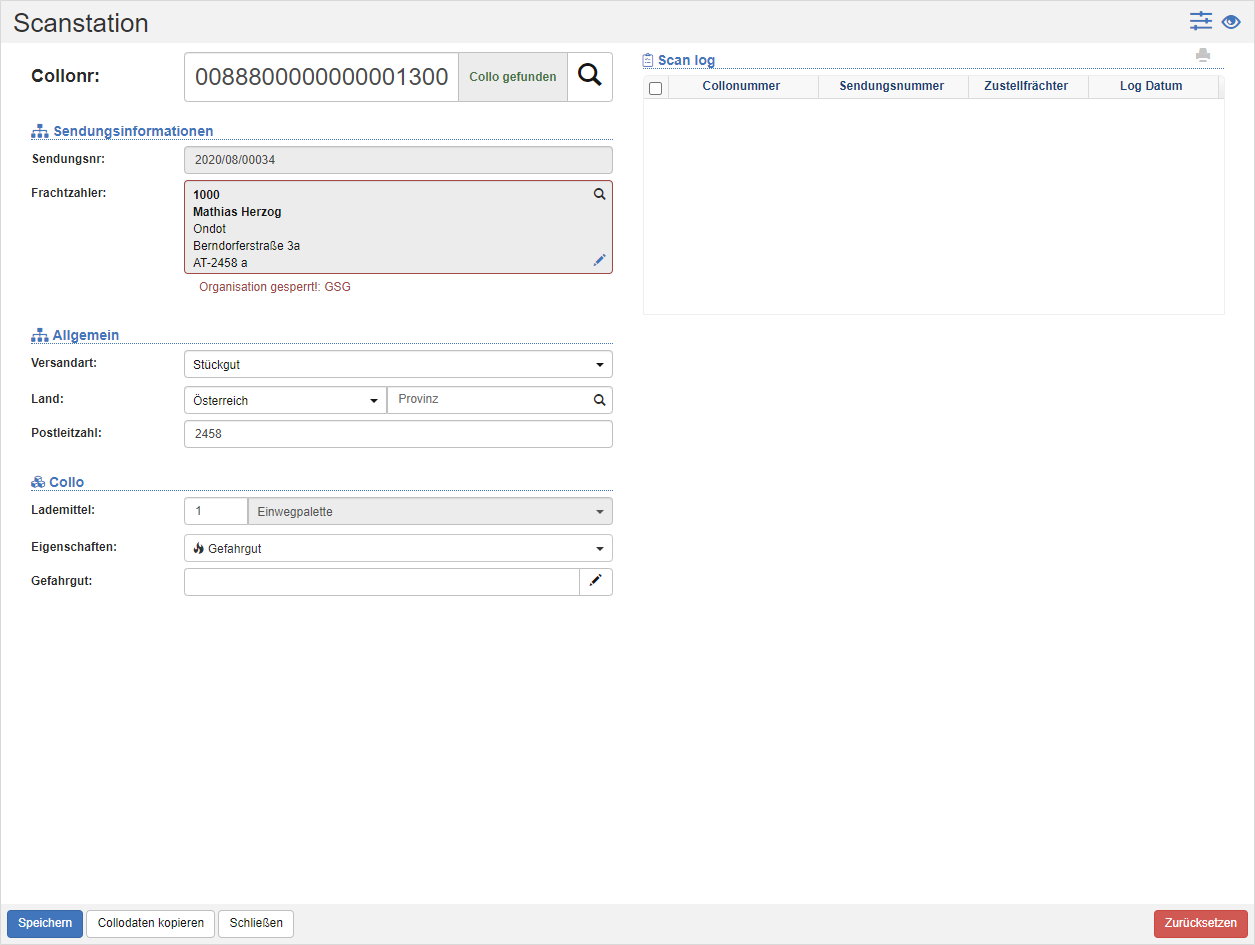Sort by Log Datum column header

coord(1150,87)
